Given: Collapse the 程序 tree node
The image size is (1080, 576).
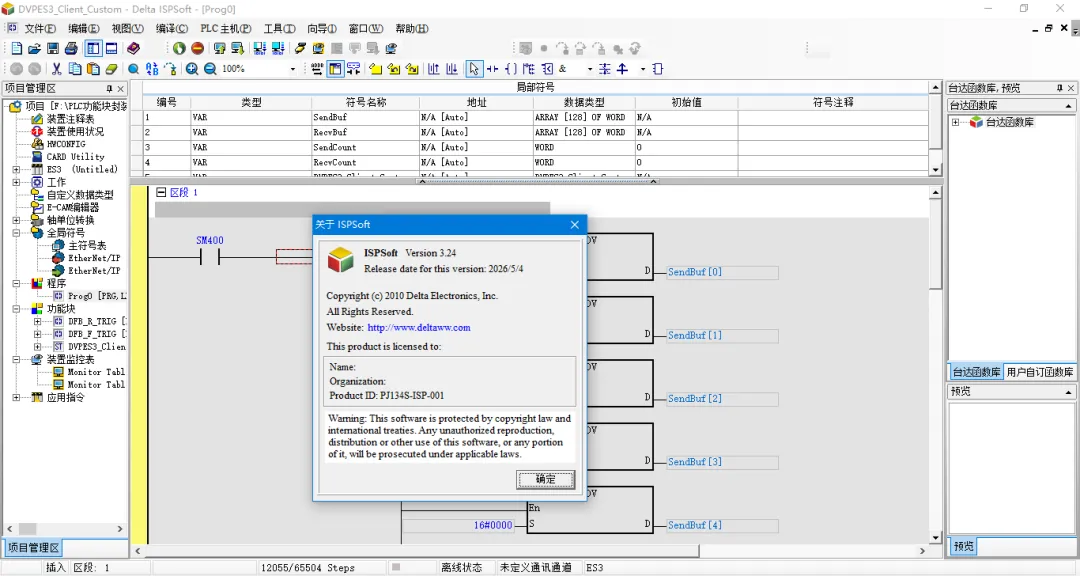Looking at the screenshot, I should click(16, 283).
